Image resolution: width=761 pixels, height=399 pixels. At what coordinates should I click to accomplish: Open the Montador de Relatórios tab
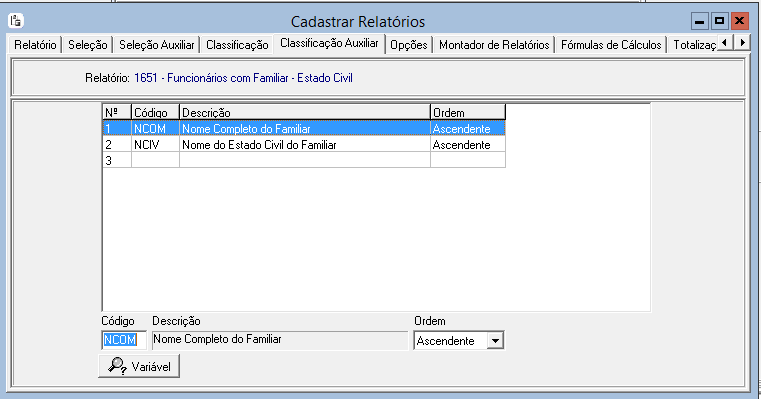click(494, 45)
